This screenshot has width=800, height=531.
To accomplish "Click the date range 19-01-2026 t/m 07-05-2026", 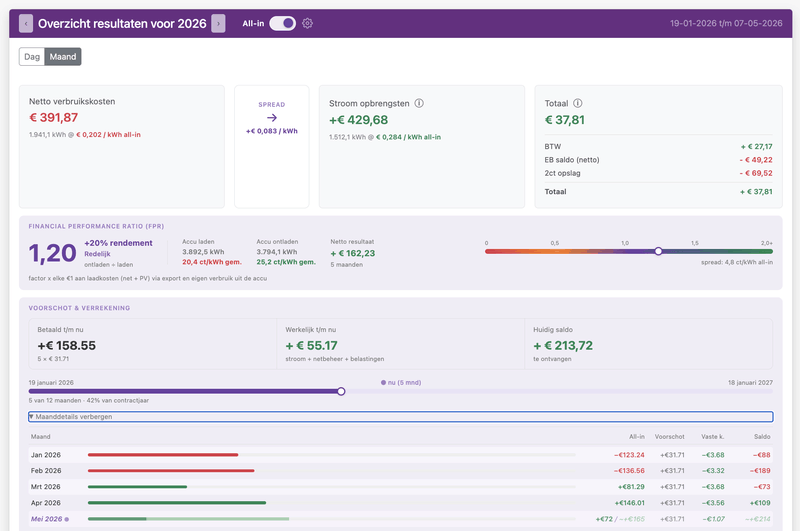I will pos(726,23).
